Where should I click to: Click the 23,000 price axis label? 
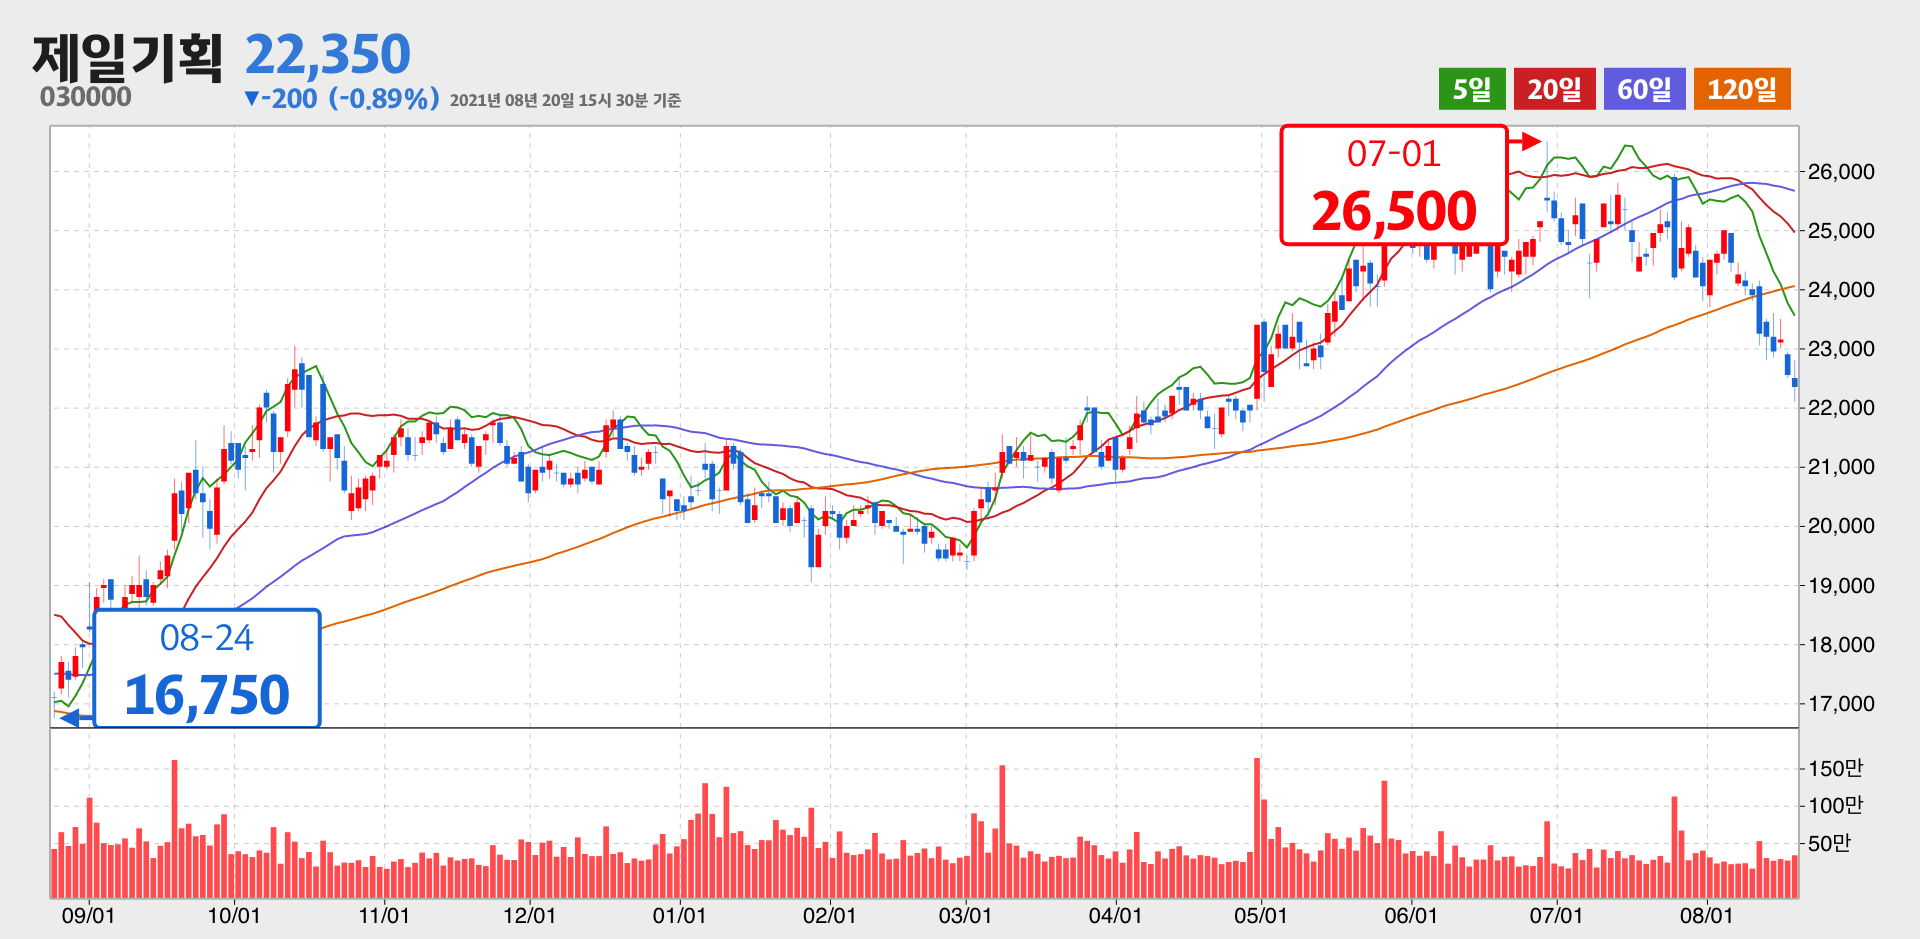pos(1841,349)
